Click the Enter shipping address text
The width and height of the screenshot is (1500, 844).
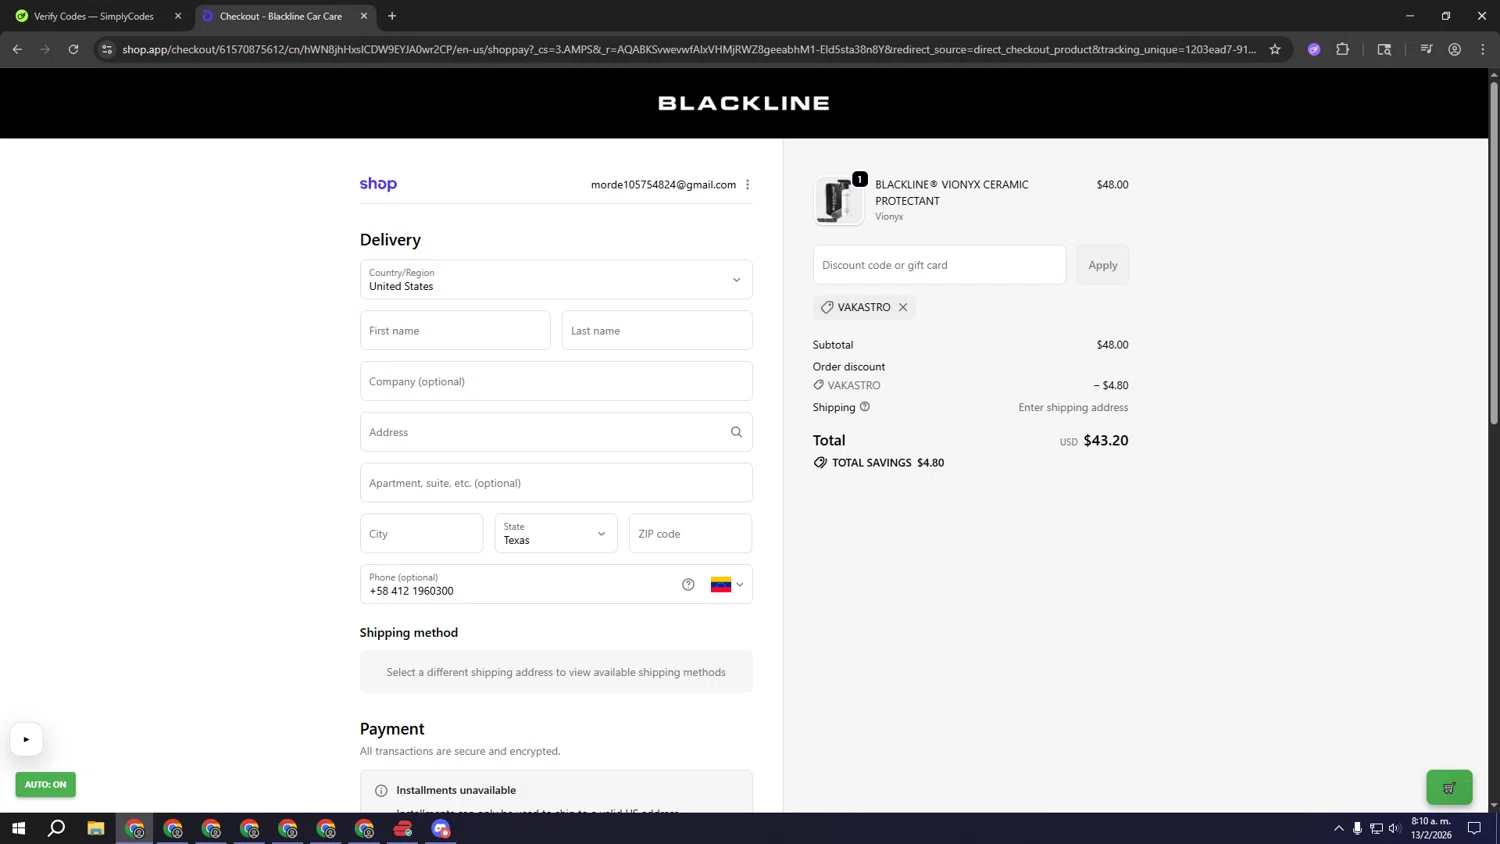point(1073,407)
